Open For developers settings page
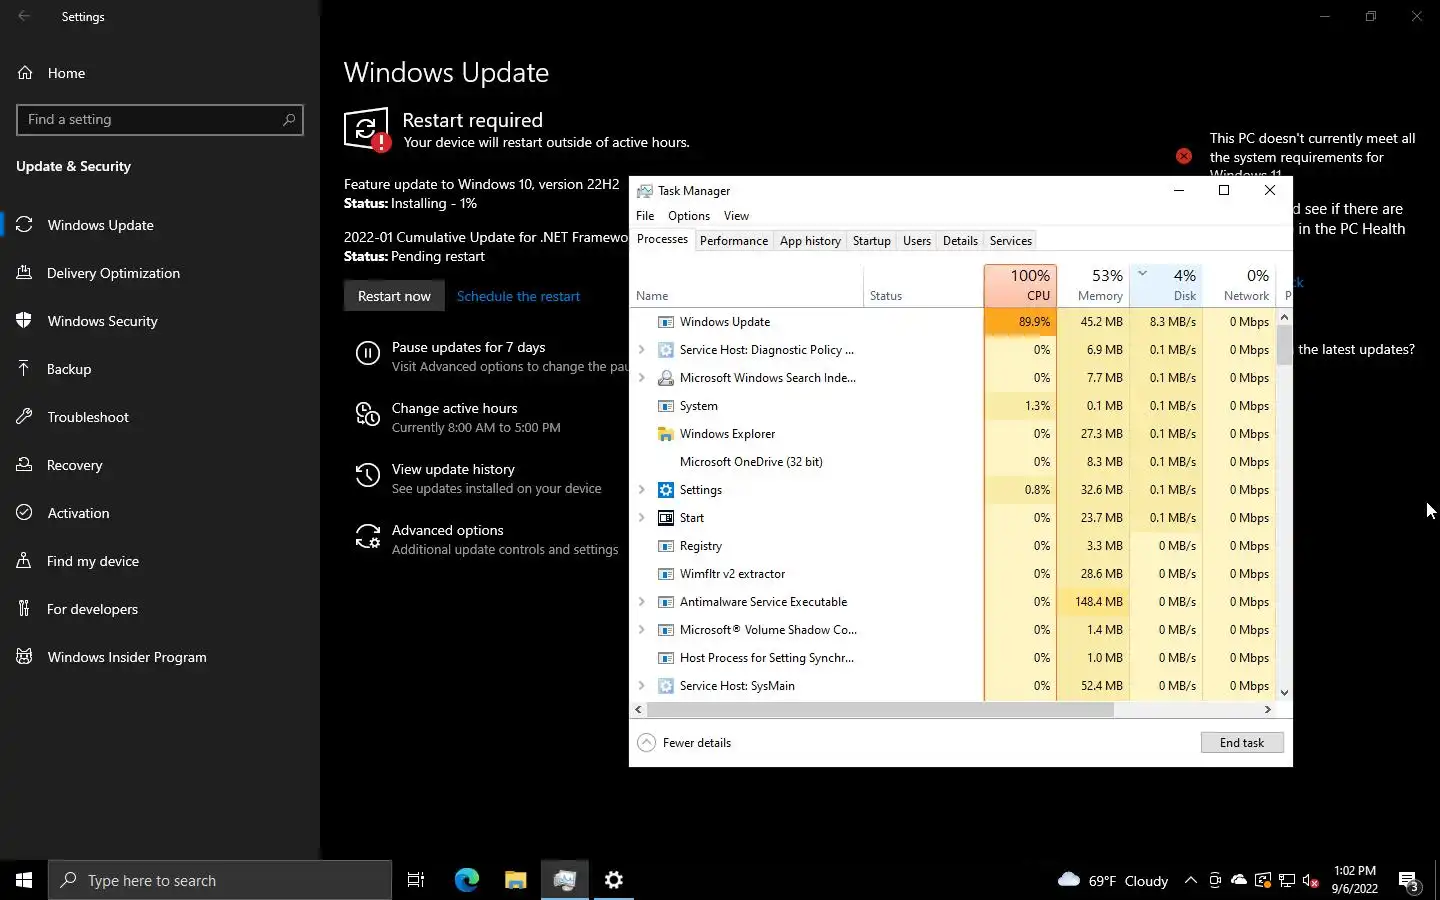 click(x=160, y=609)
